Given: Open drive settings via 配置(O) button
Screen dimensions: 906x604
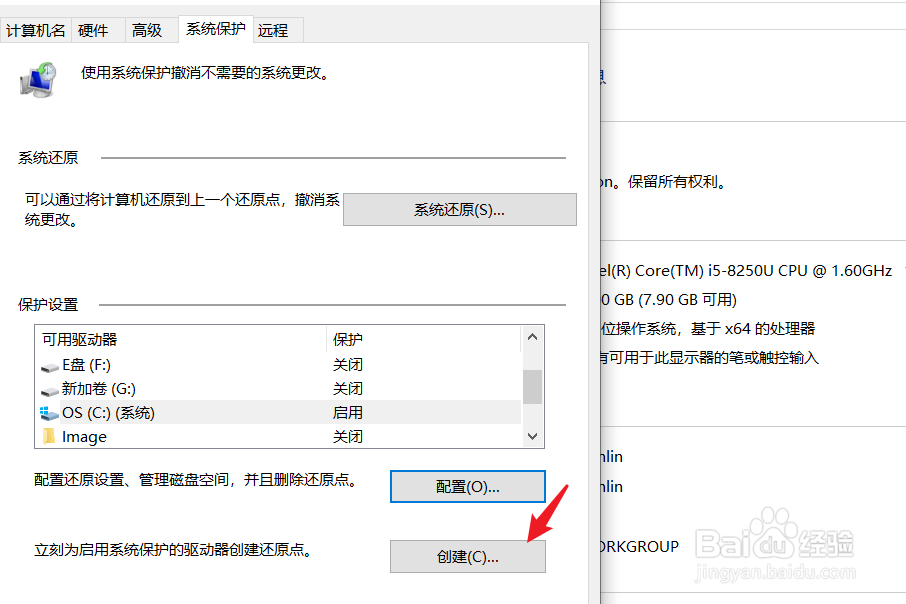Looking at the screenshot, I should click(467, 486).
